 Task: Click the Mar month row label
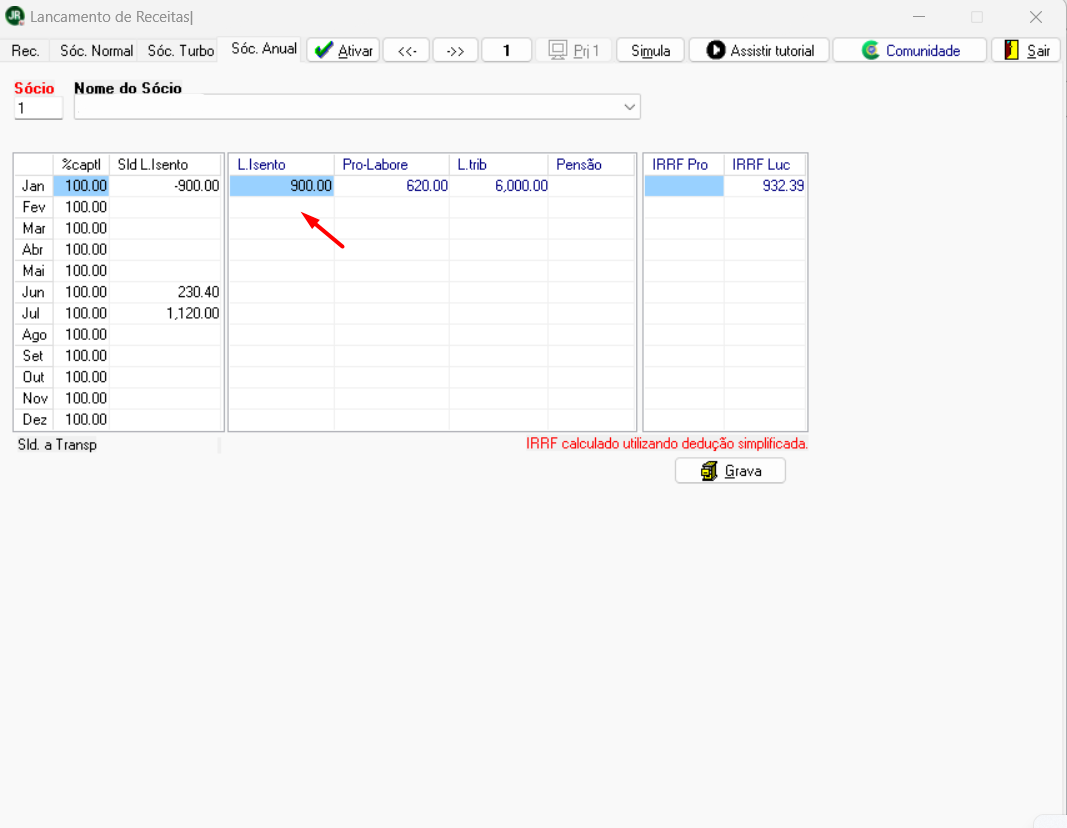33,228
